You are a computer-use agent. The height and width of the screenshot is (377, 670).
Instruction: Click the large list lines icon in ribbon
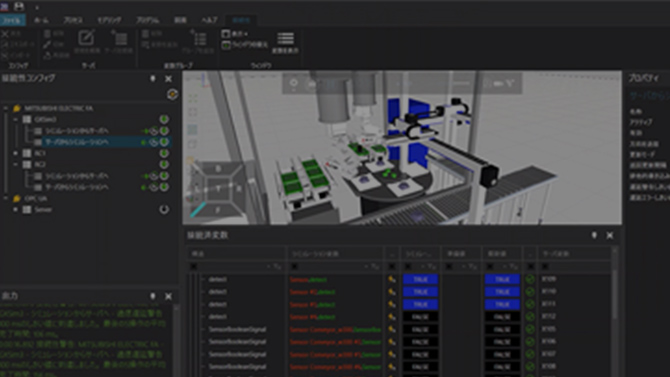[285, 38]
